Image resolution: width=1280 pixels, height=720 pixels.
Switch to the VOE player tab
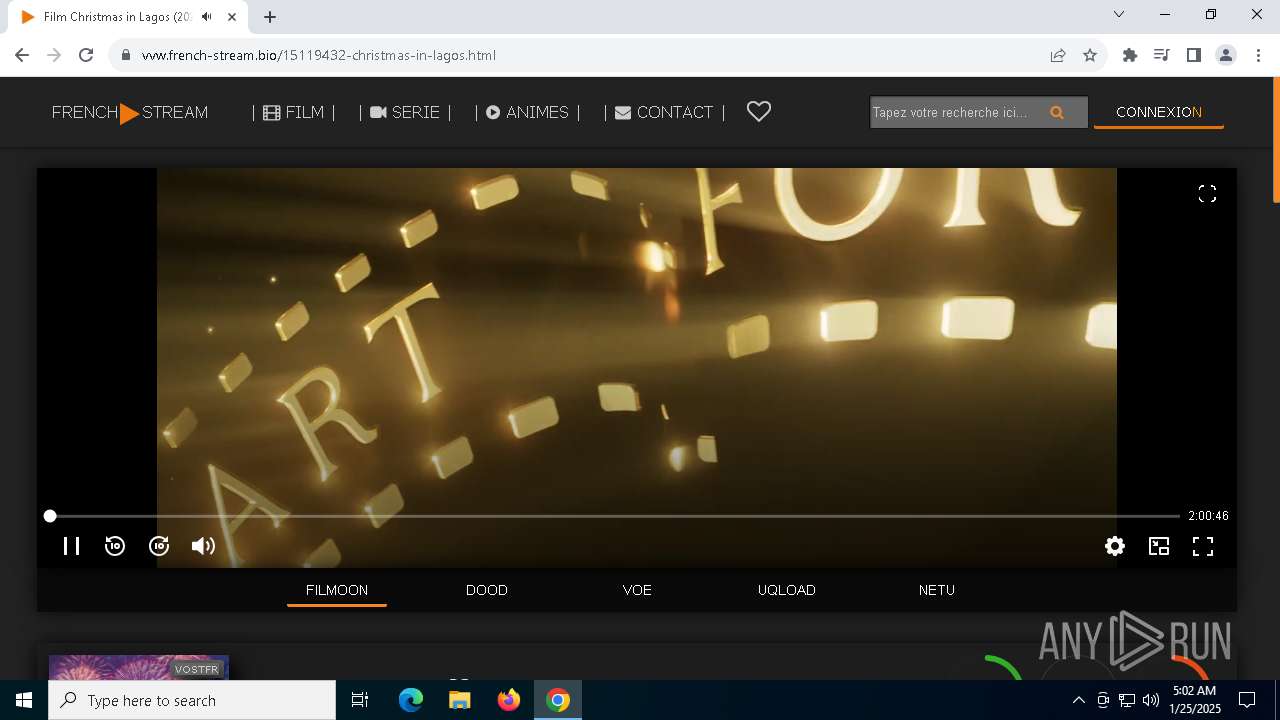pos(637,590)
